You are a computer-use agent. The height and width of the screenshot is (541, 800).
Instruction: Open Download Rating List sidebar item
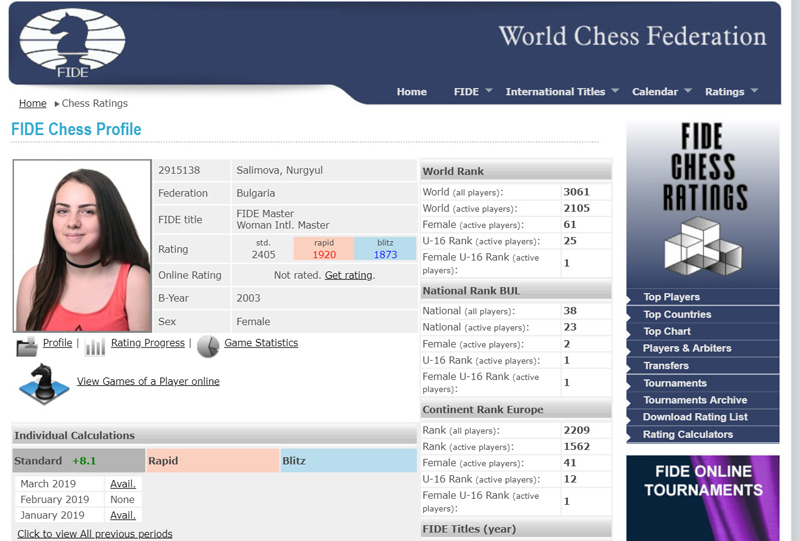pyautogui.click(x=695, y=417)
